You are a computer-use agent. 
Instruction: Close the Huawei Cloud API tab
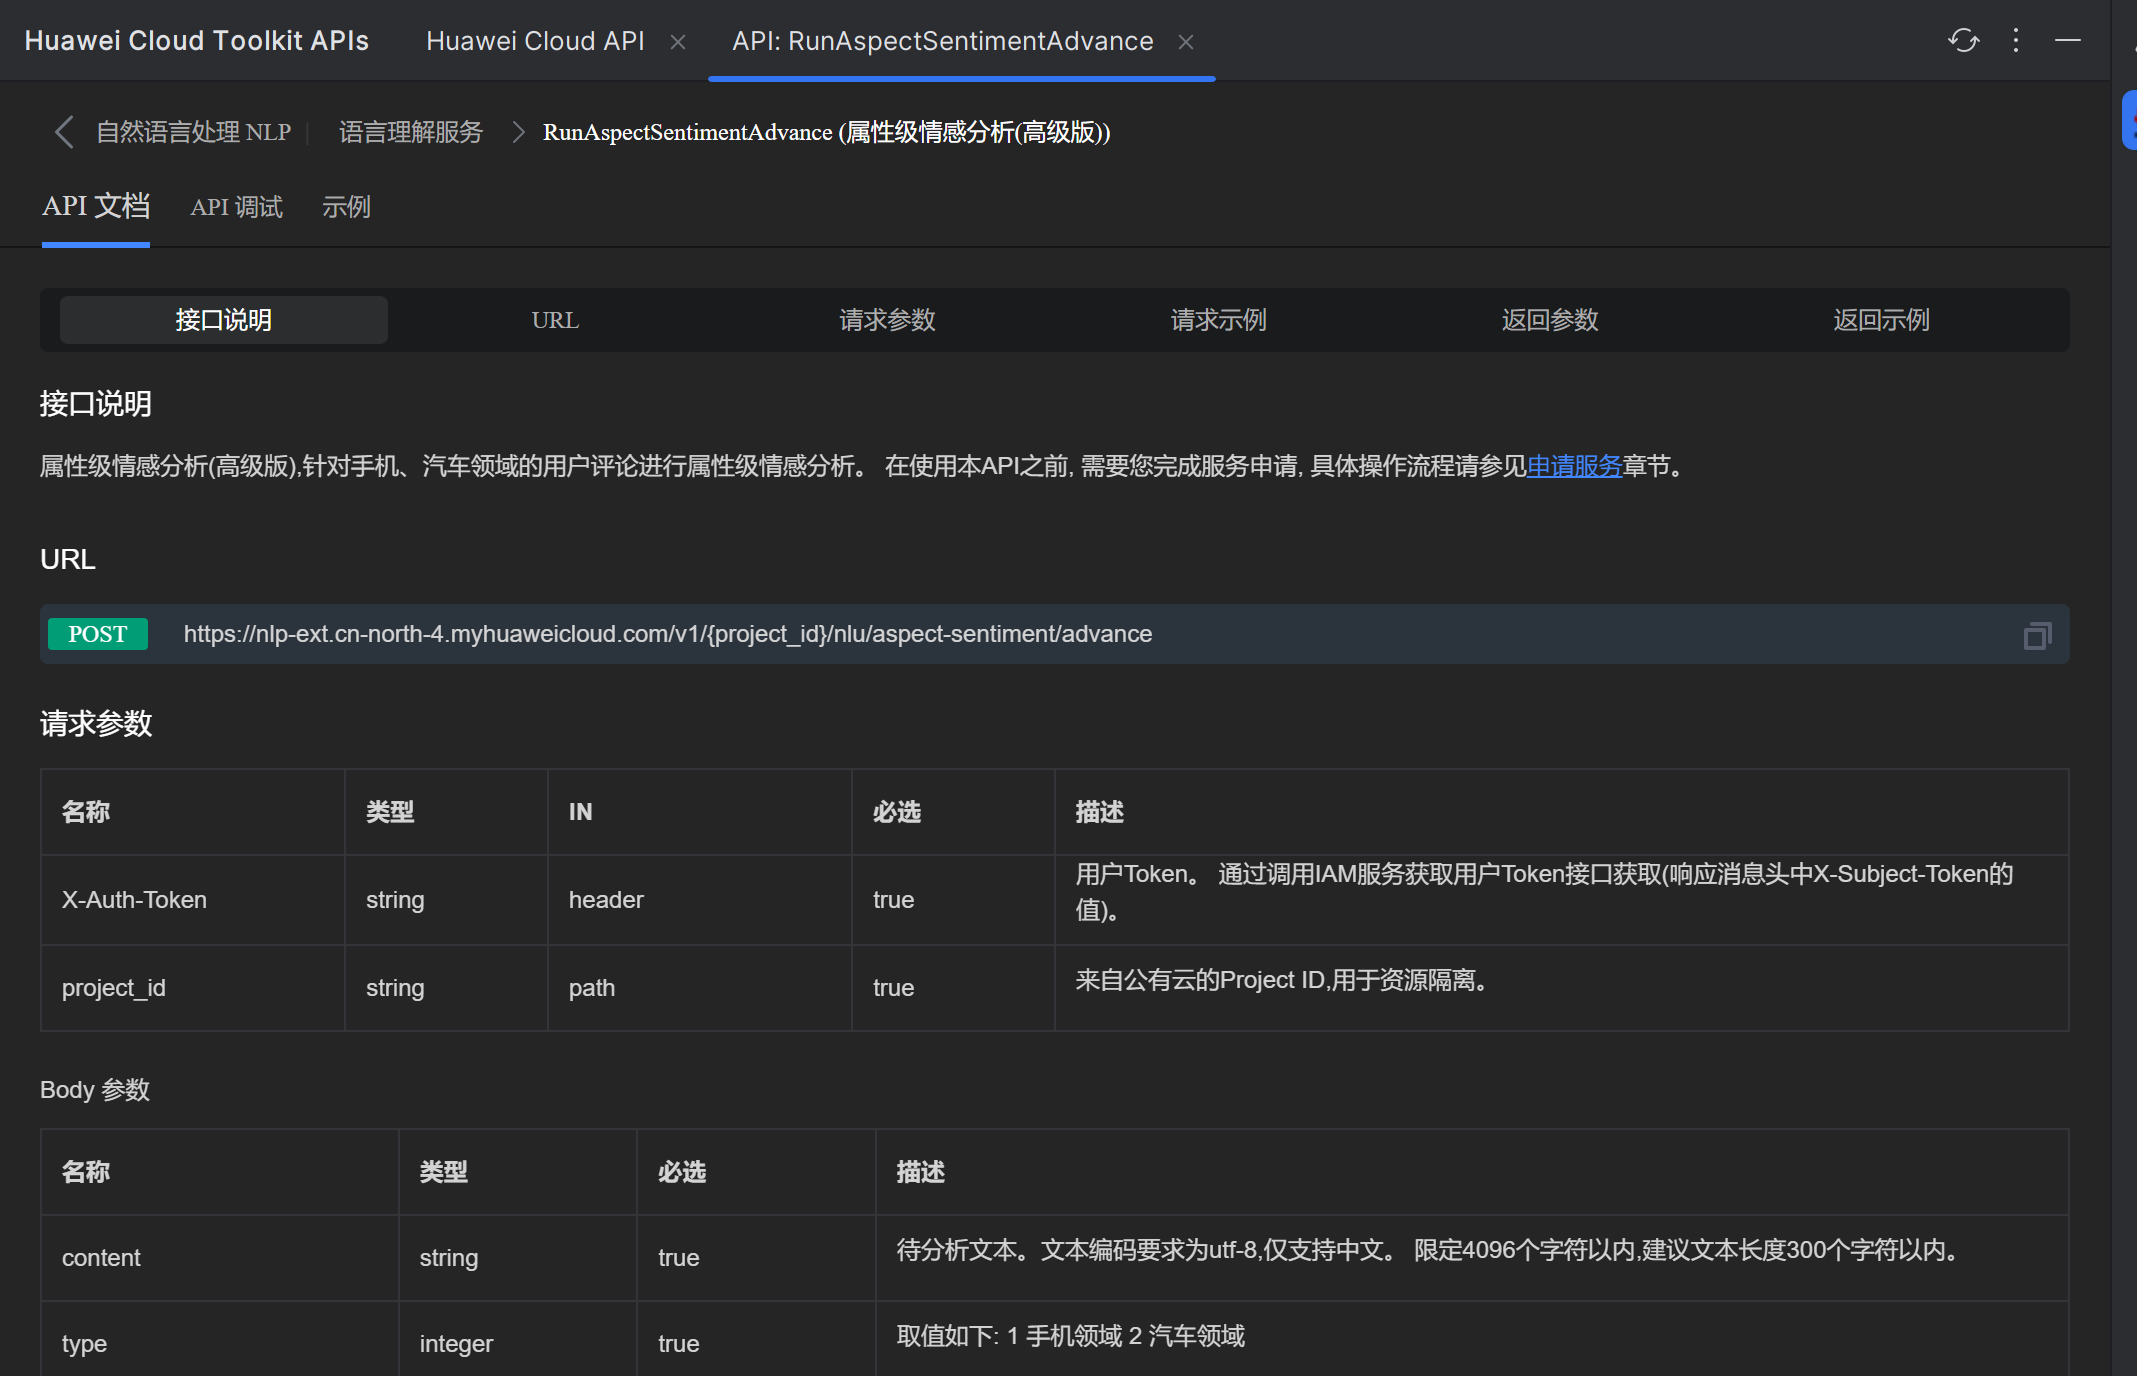click(678, 42)
